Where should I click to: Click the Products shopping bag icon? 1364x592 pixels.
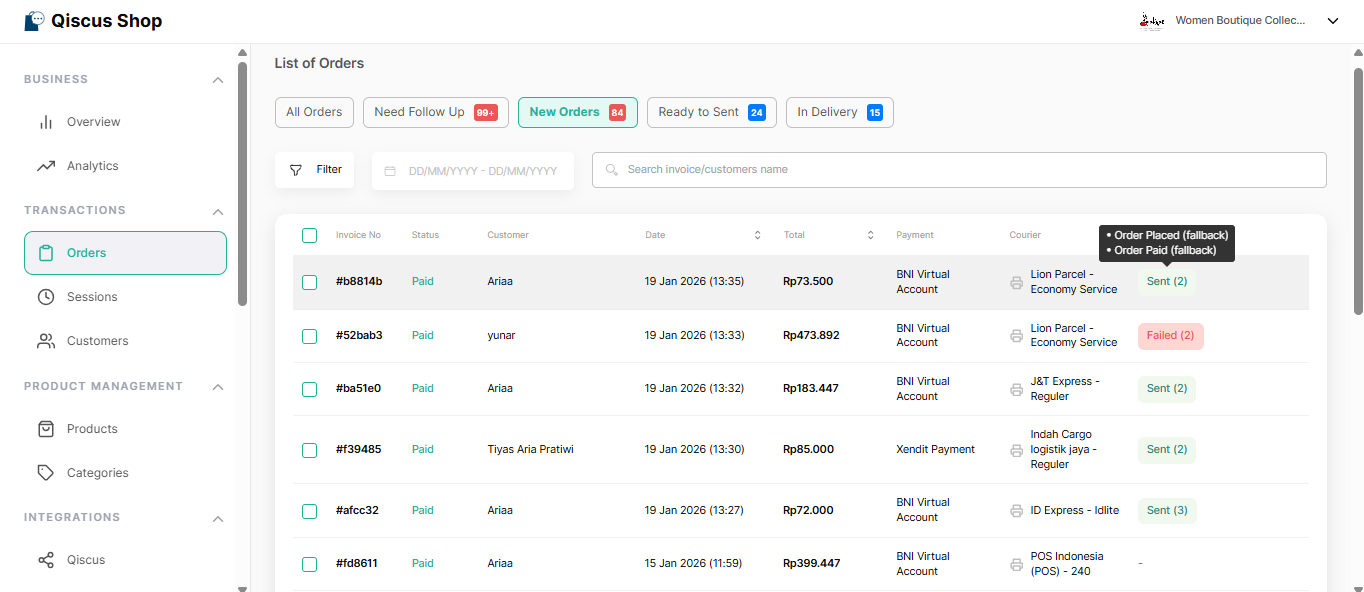[x=46, y=429]
